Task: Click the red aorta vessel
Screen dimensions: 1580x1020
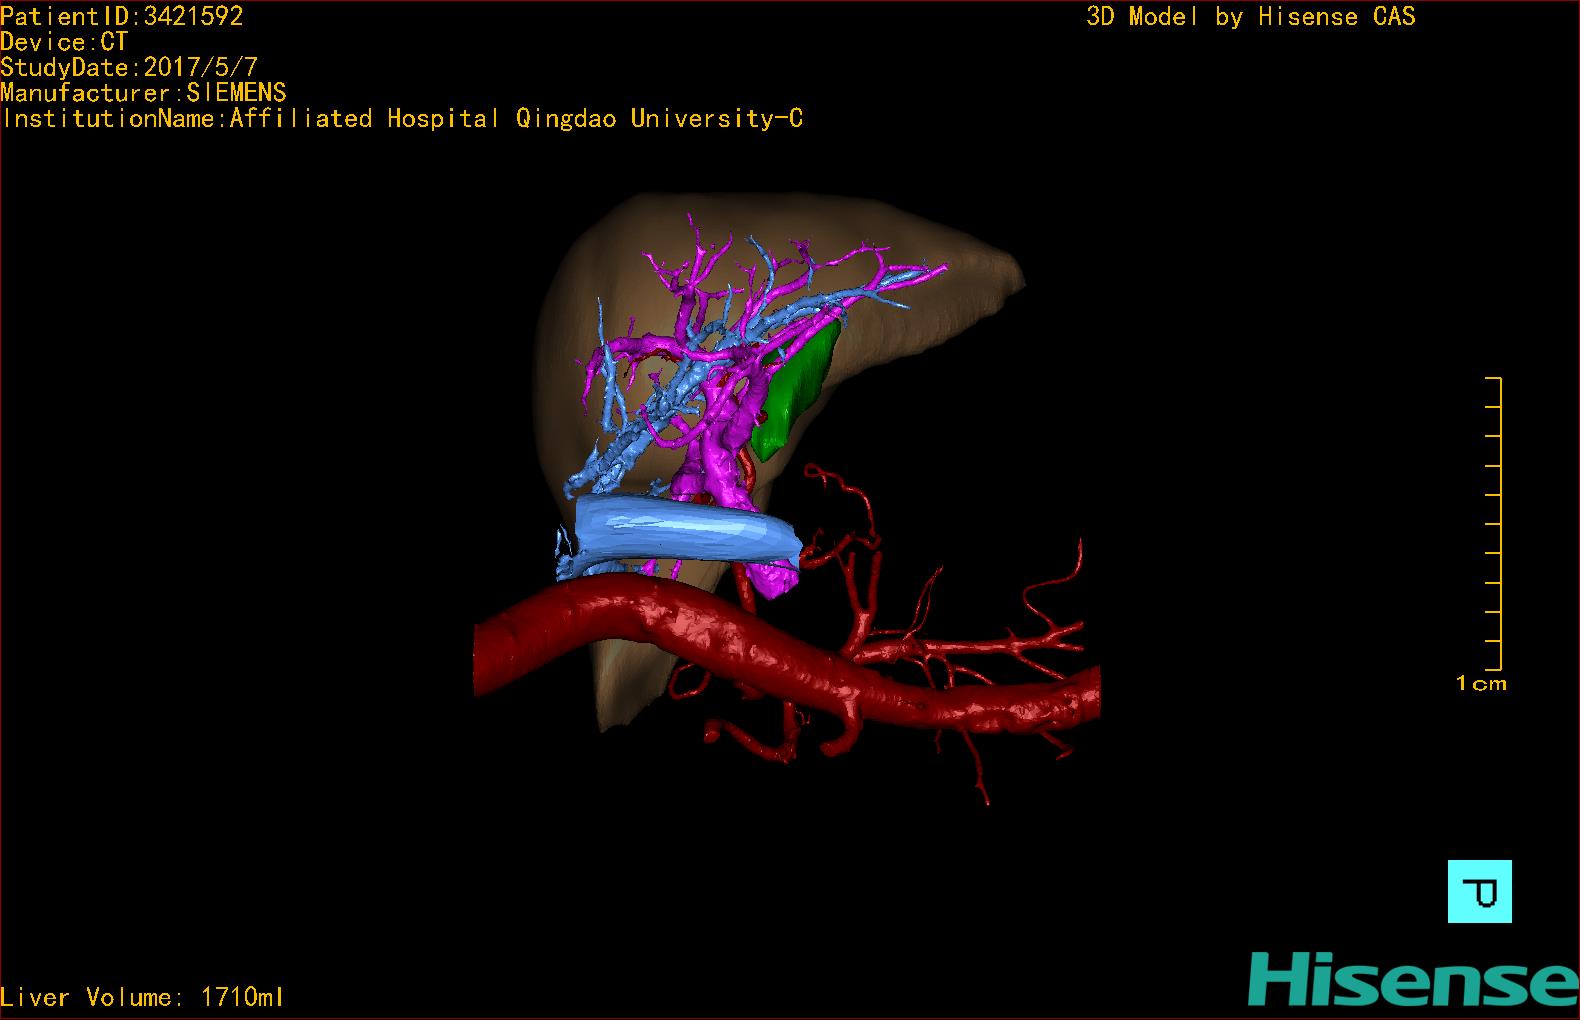Action: coord(785,652)
